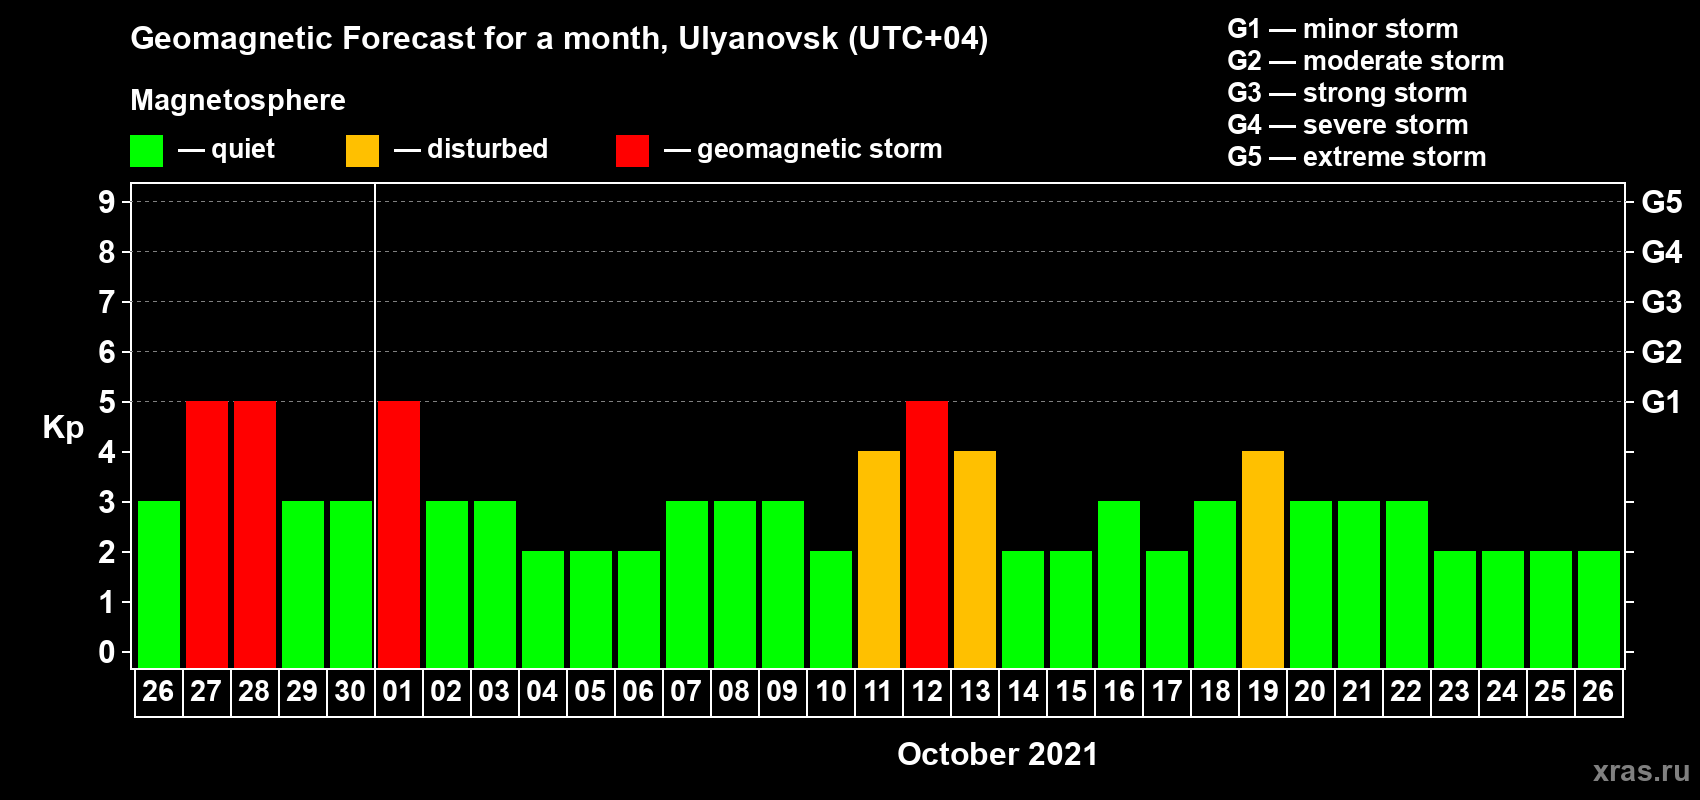This screenshot has height=800, width=1700.
Task: Click the first date cell labeled 26
Action: coord(158,692)
